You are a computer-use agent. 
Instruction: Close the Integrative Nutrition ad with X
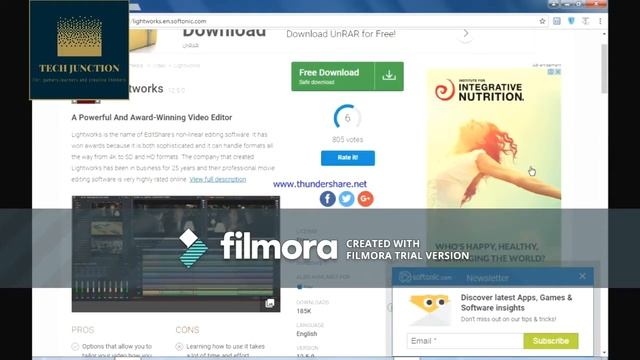click(x=558, y=72)
